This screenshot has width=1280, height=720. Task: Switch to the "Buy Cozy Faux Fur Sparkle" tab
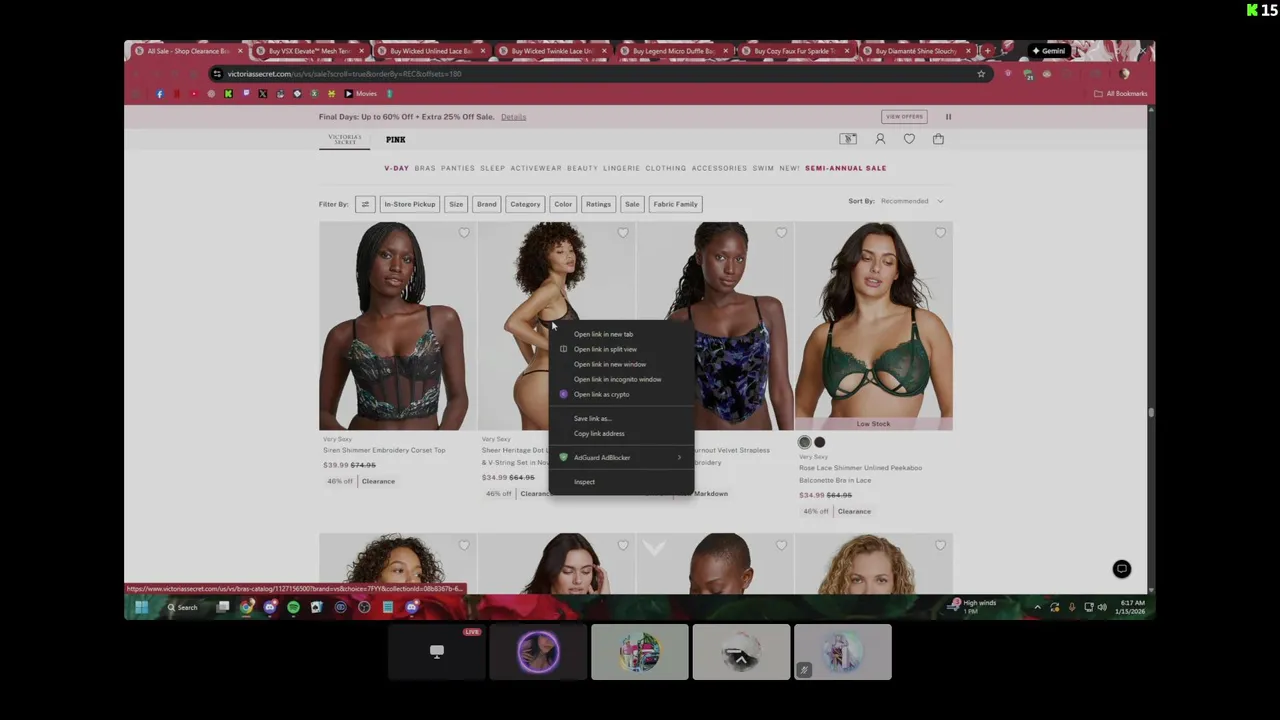coord(795,51)
